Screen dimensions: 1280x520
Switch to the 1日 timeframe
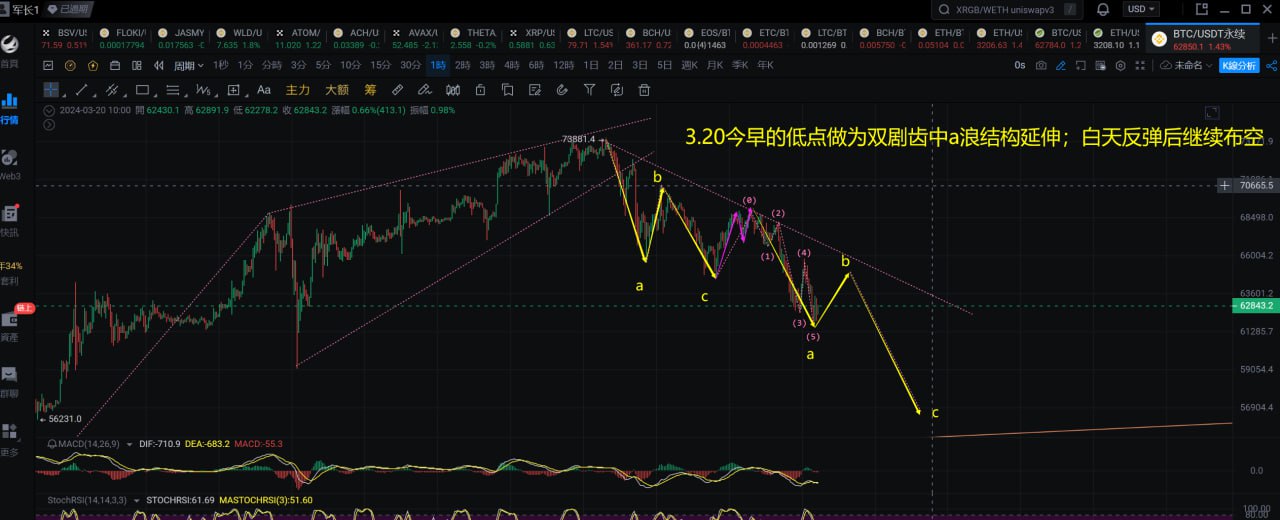point(591,65)
